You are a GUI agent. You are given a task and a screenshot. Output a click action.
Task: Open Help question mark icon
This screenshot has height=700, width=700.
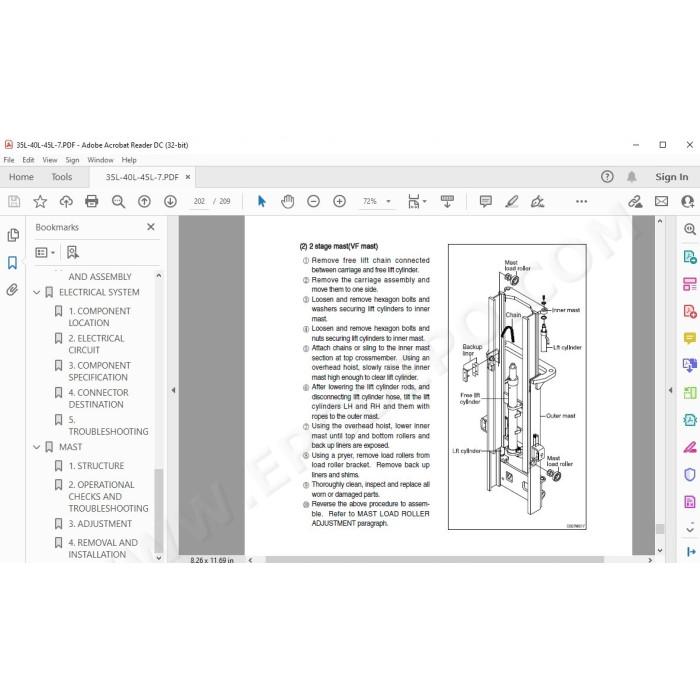pyautogui.click(x=607, y=177)
